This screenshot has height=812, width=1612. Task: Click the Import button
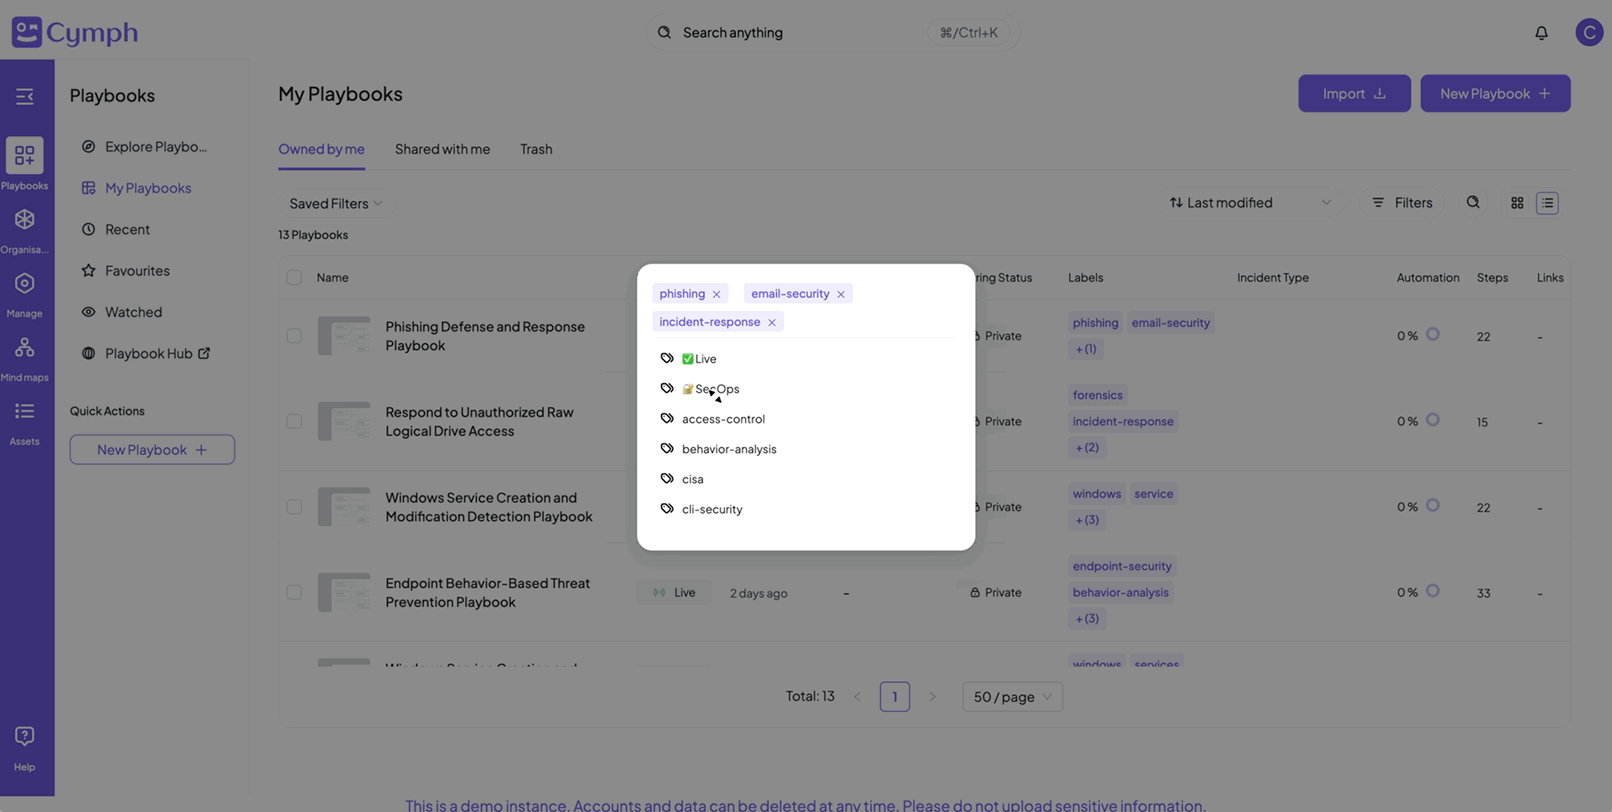[x=1354, y=94]
